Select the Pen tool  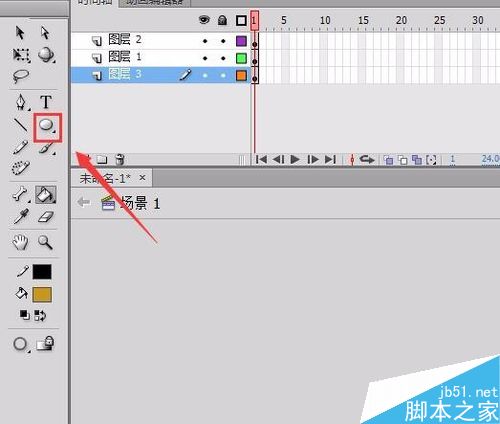click(x=22, y=102)
